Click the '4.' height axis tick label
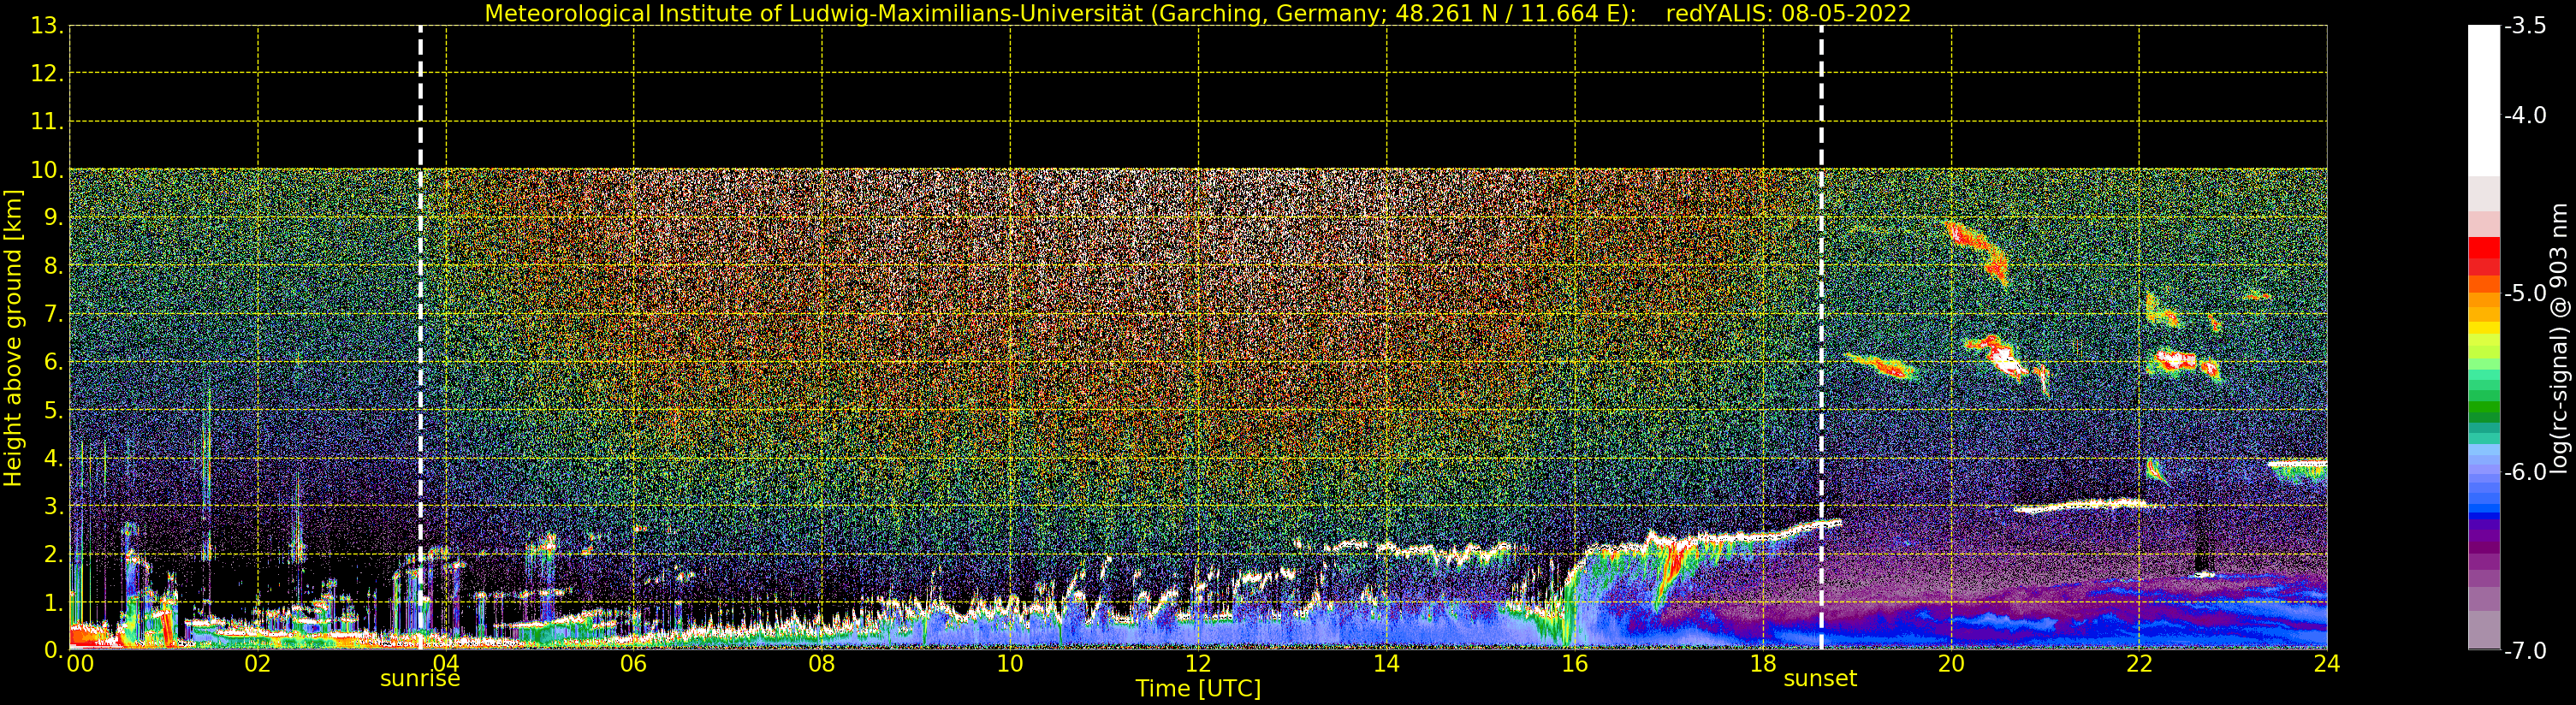The height and width of the screenshot is (705, 2576). 52,458
